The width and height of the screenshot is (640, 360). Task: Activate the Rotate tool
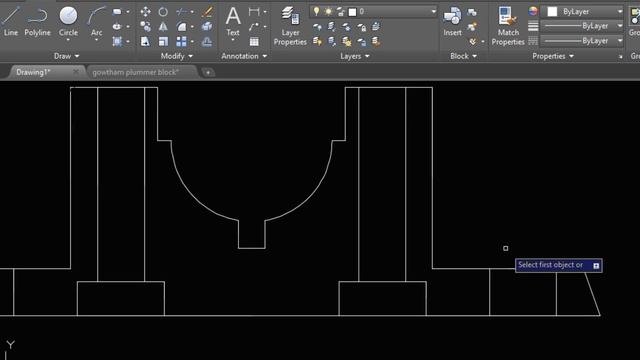[x=163, y=12]
